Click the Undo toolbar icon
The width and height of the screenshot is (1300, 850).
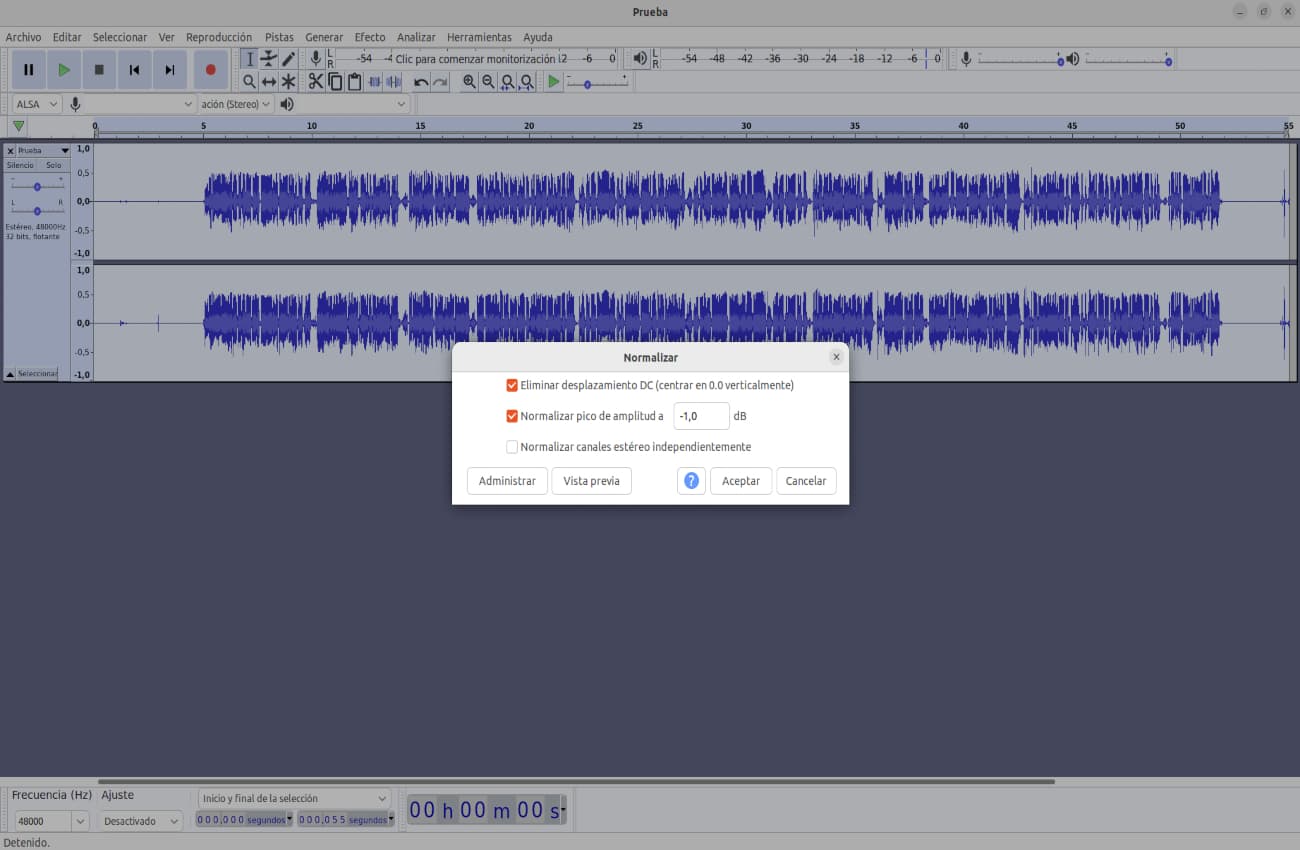pos(419,82)
